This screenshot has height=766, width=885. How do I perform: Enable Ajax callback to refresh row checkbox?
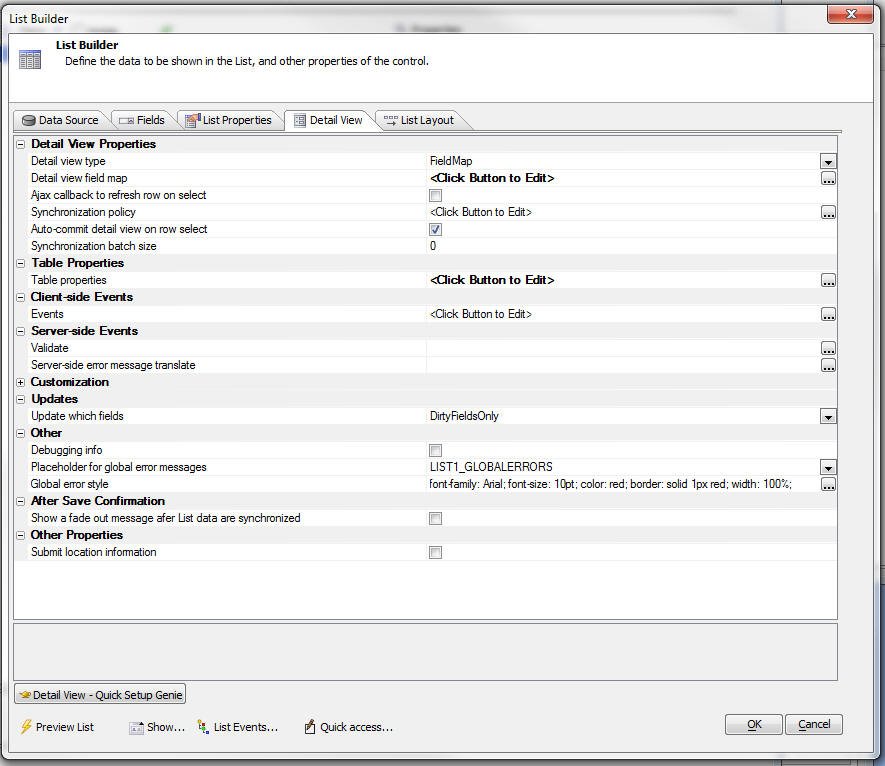coord(435,196)
